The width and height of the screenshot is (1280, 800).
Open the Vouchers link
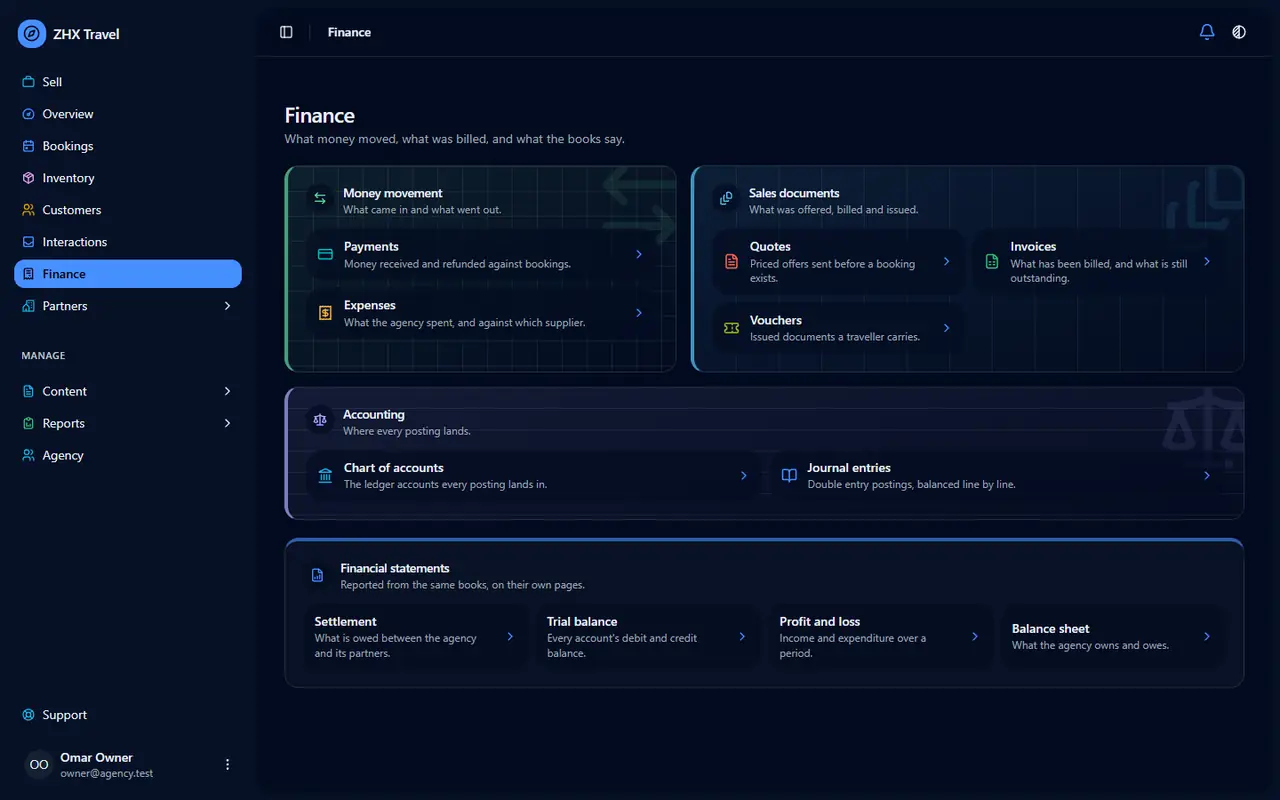click(838, 328)
